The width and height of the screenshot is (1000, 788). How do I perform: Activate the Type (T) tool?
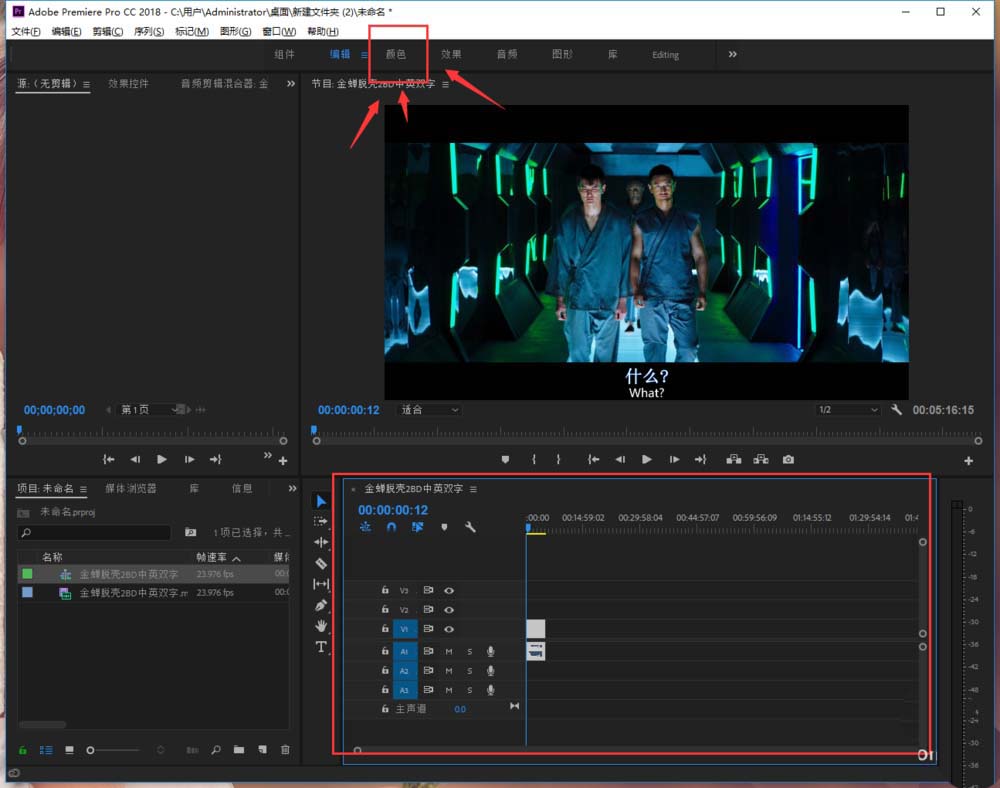tap(321, 647)
